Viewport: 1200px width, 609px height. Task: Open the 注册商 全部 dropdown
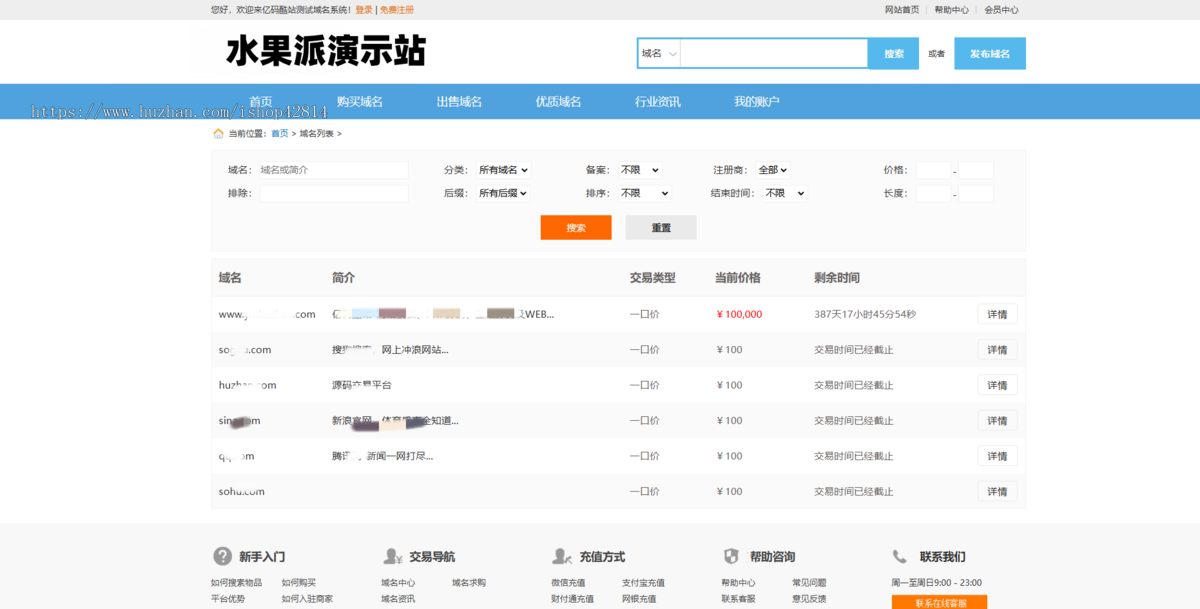(x=772, y=170)
